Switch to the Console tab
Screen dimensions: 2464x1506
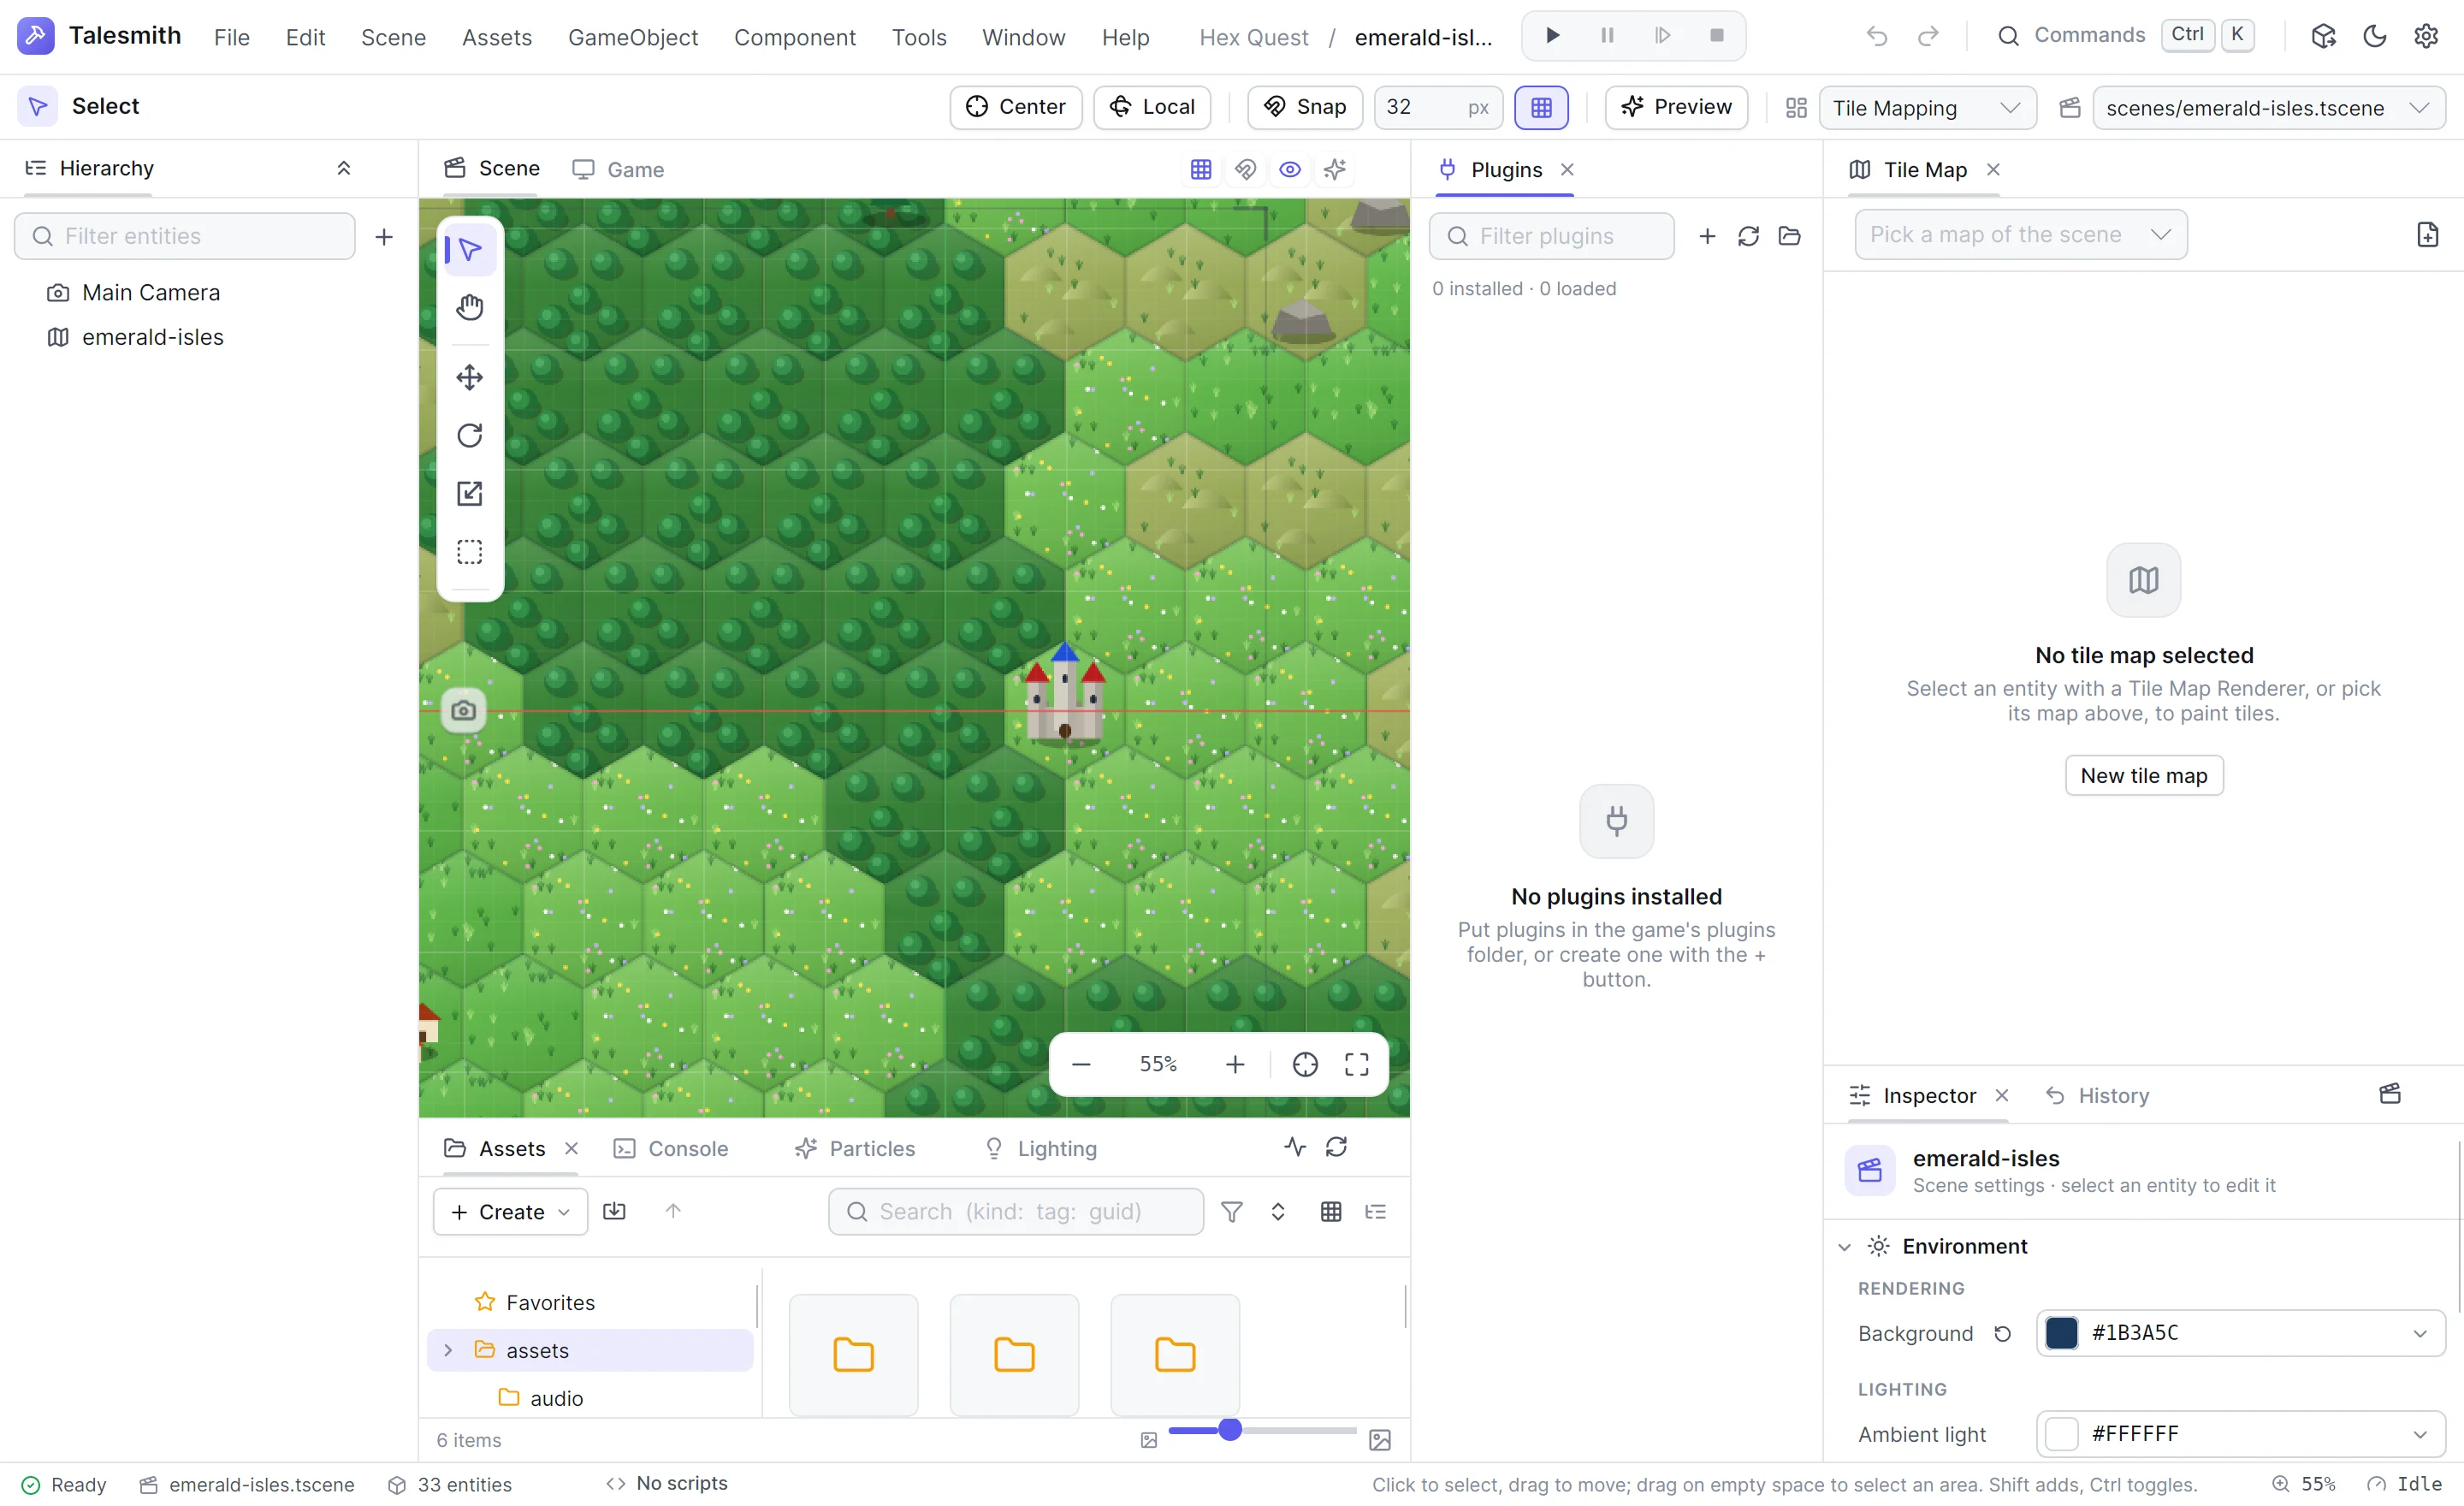point(671,1148)
